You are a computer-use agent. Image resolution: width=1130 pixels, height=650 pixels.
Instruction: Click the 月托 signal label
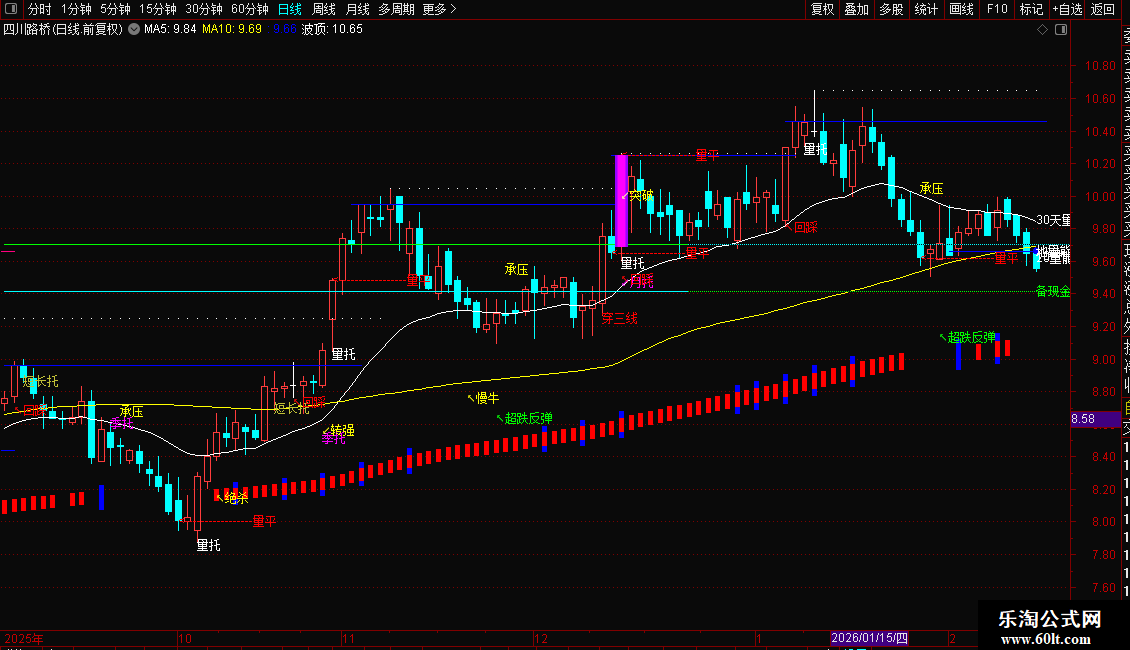click(641, 280)
